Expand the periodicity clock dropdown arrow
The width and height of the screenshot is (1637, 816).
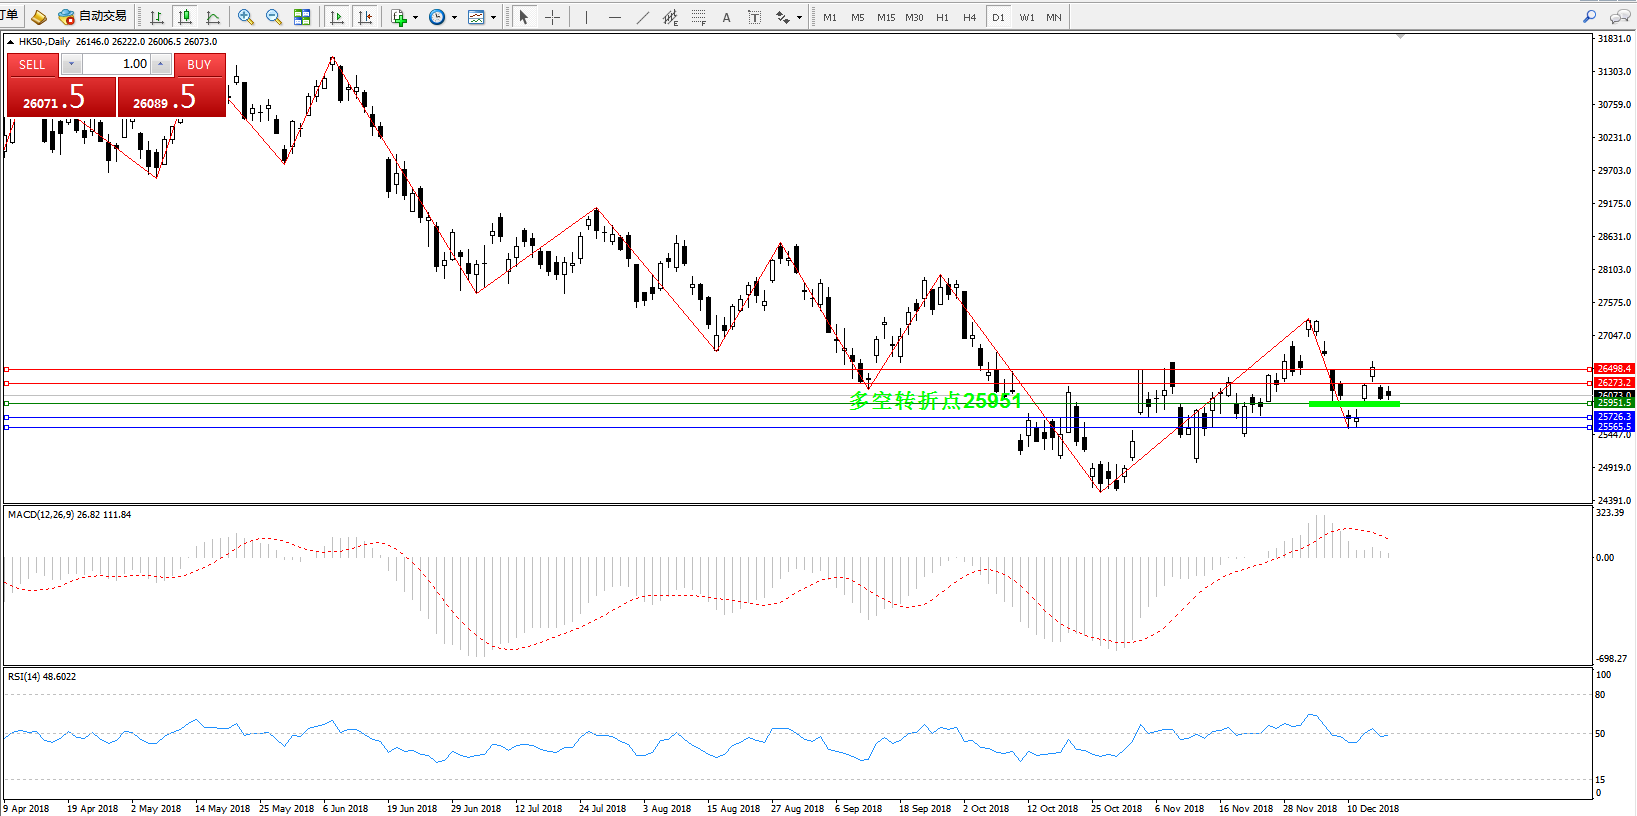[454, 17]
